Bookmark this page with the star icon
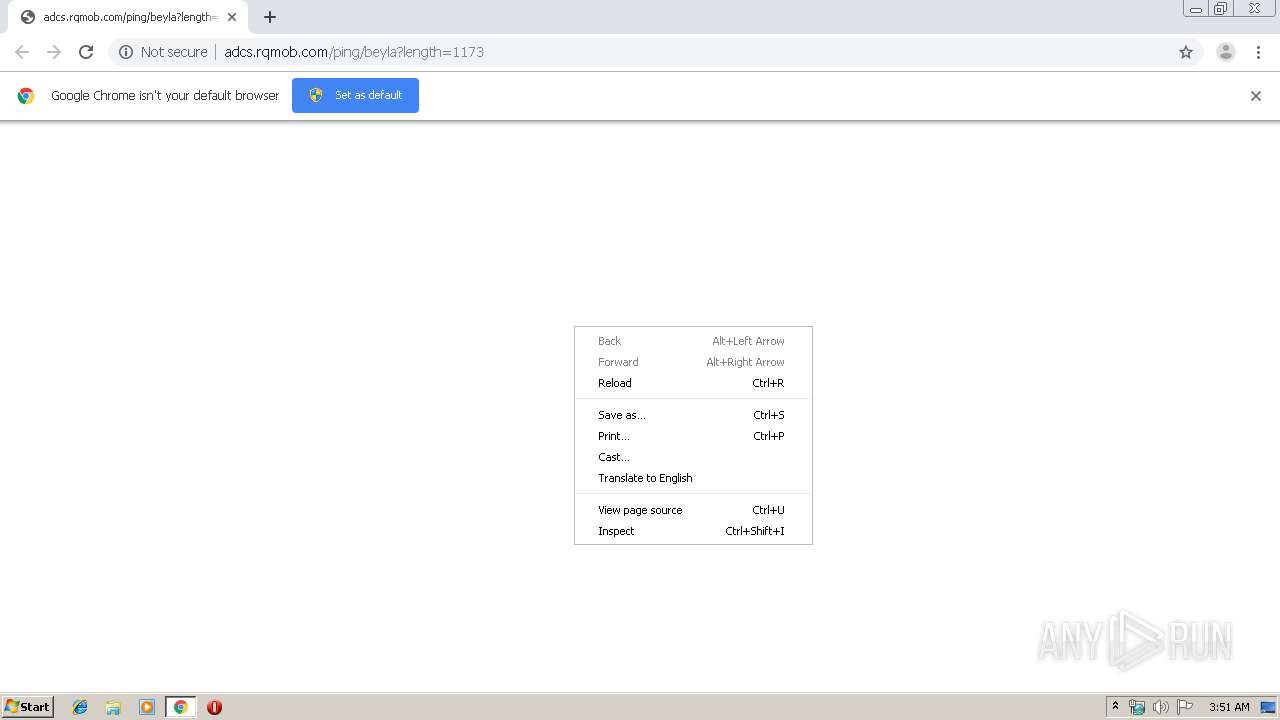 1186,52
